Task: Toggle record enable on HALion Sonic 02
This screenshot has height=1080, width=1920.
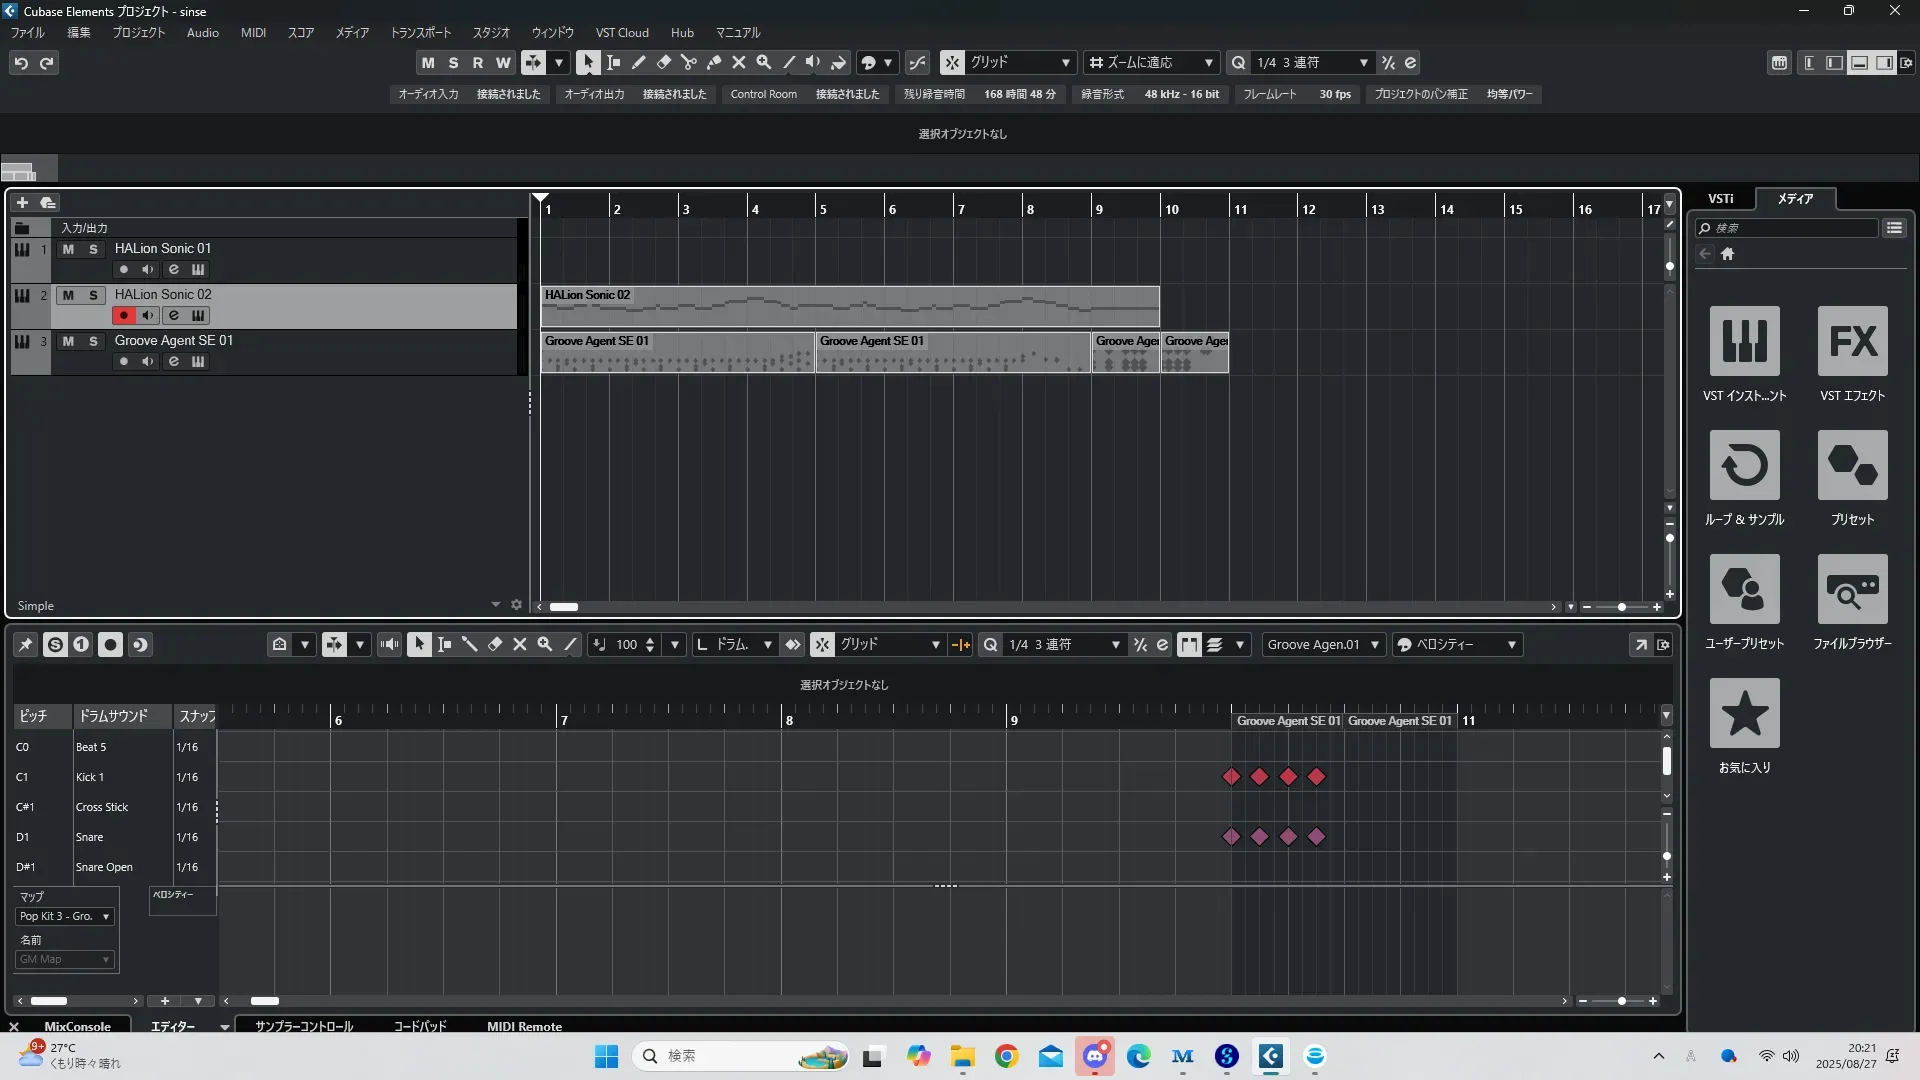Action: tap(123, 316)
